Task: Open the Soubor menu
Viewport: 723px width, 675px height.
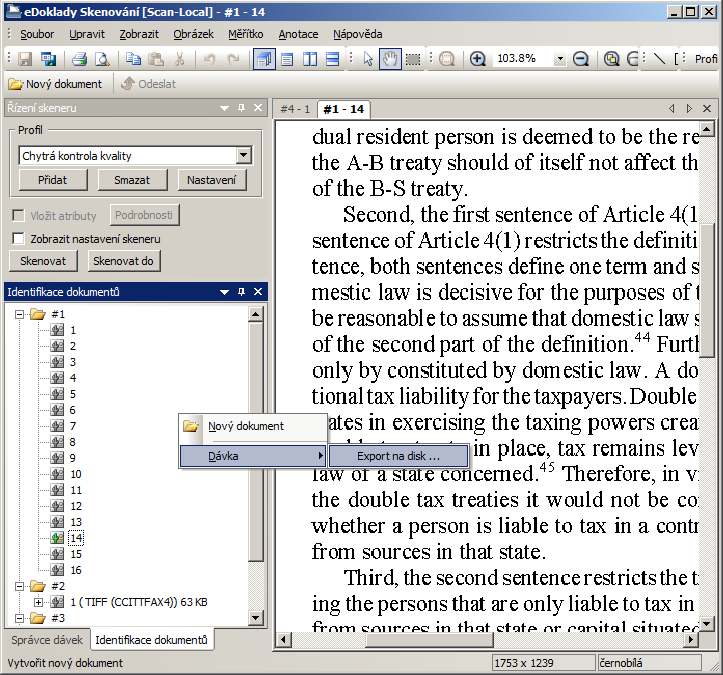Action: pos(37,34)
